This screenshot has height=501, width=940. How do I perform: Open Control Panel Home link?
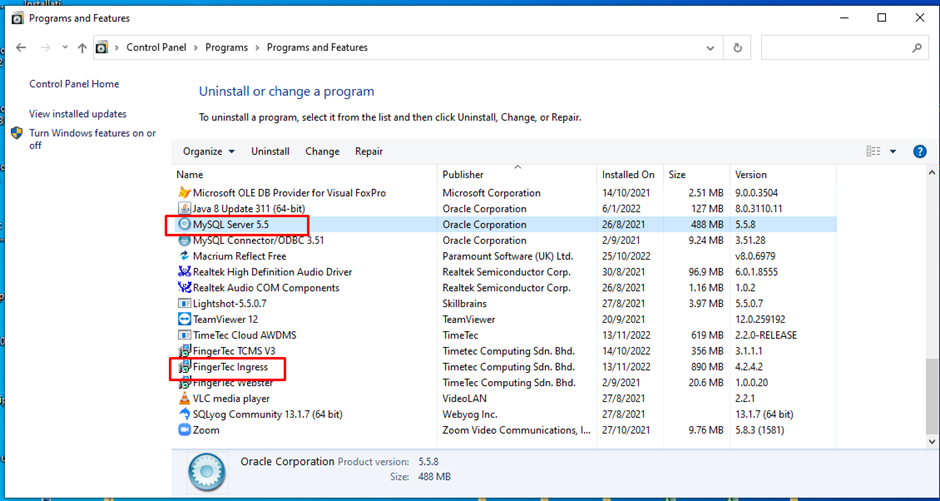click(74, 84)
